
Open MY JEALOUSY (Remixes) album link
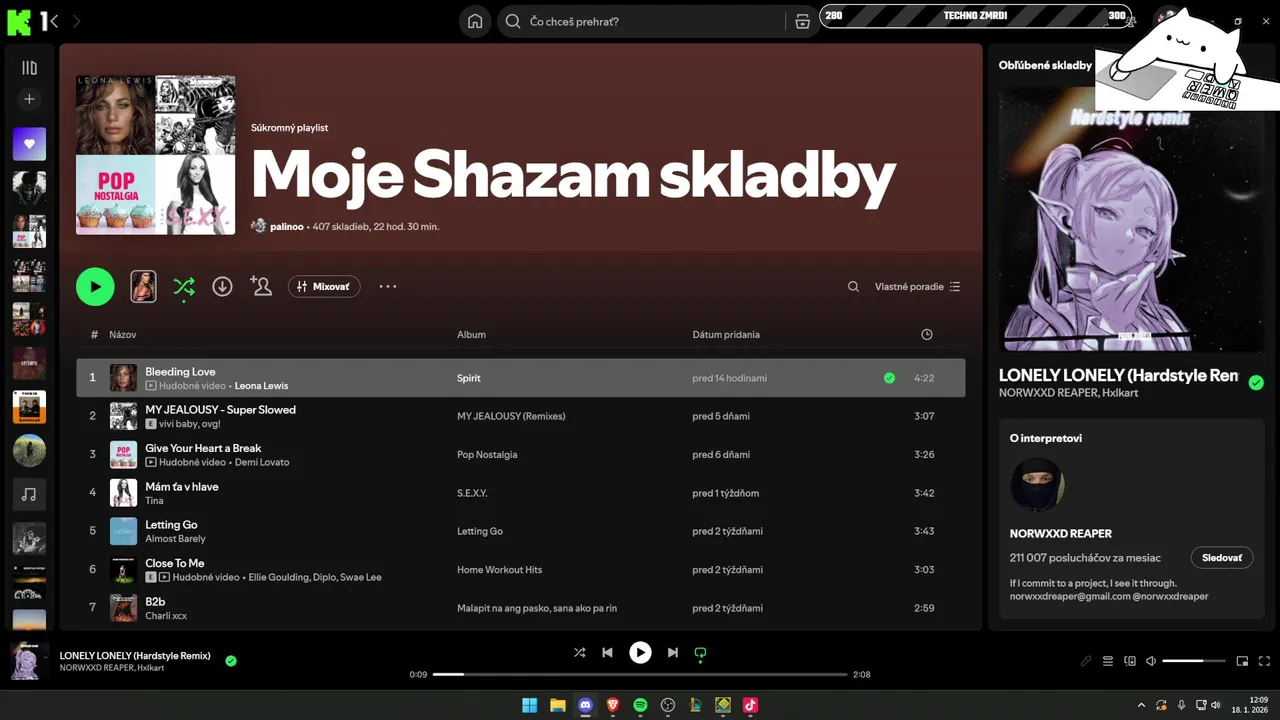coord(511,416)
